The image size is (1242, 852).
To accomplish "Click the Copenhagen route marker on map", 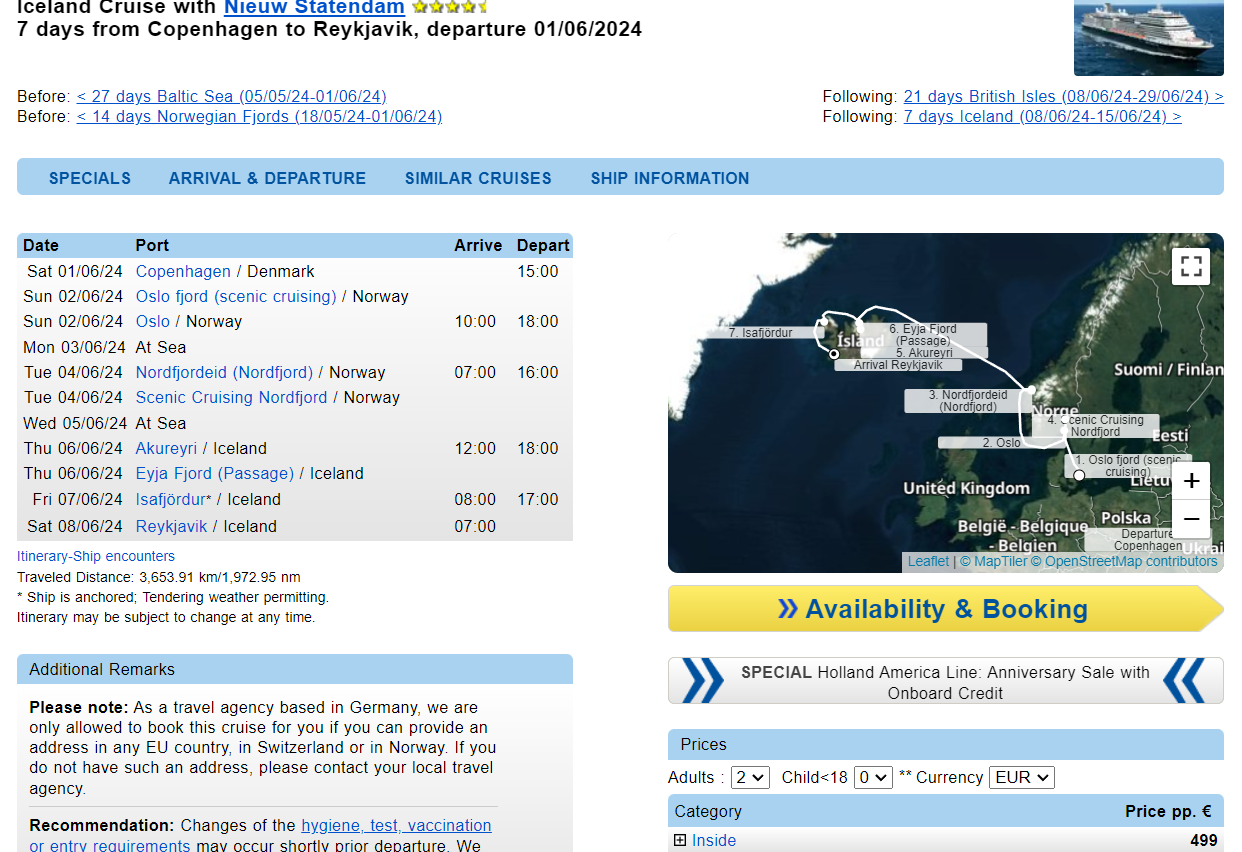I will coord(1079,475).
